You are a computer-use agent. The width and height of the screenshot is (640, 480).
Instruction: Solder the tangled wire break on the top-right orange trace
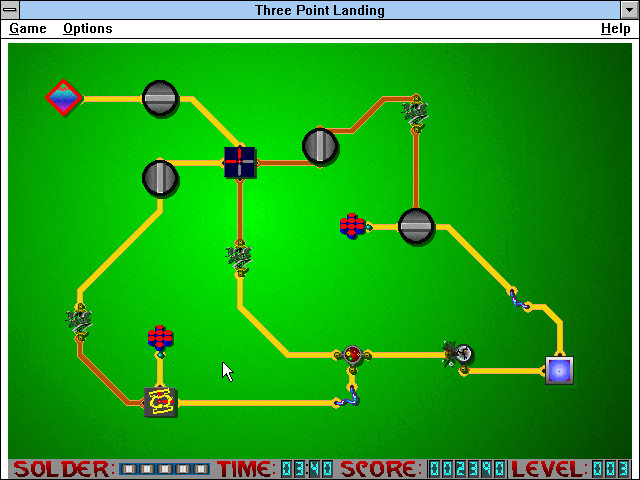click(x=416, y=113)
